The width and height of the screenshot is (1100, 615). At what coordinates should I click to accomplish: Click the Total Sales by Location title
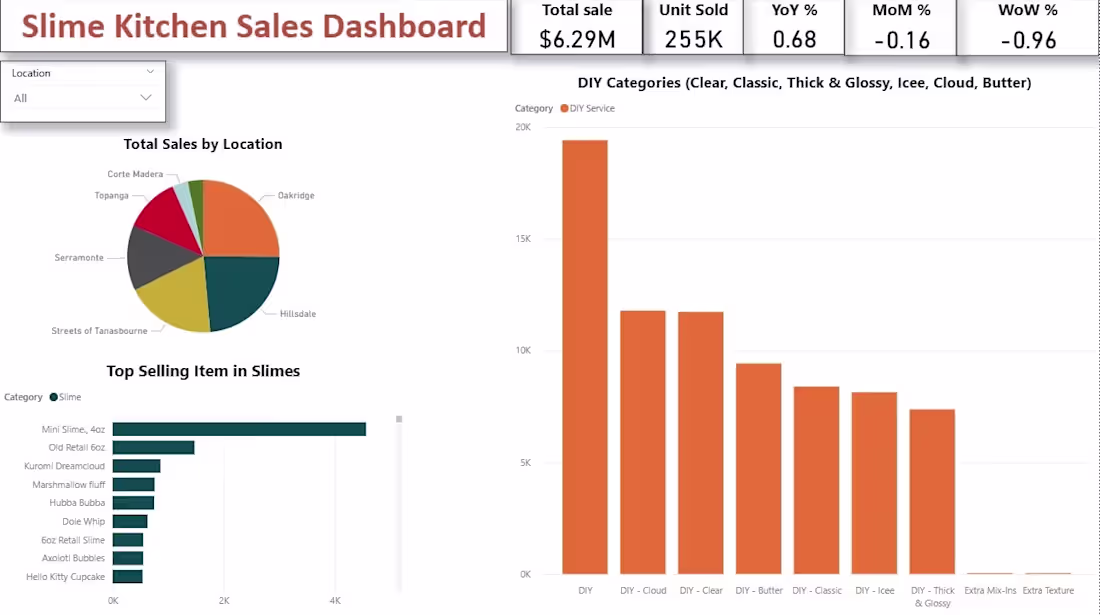[203, 144]
